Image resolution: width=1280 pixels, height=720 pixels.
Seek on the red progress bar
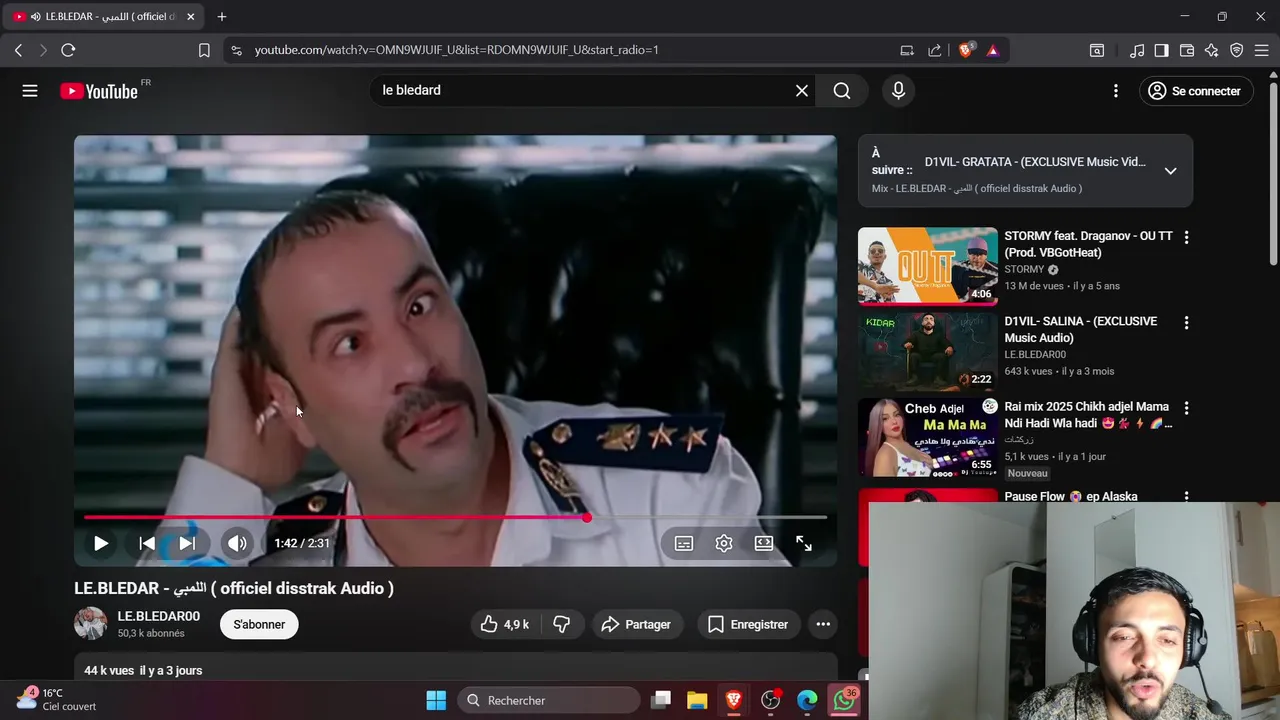tap(455, 517)
